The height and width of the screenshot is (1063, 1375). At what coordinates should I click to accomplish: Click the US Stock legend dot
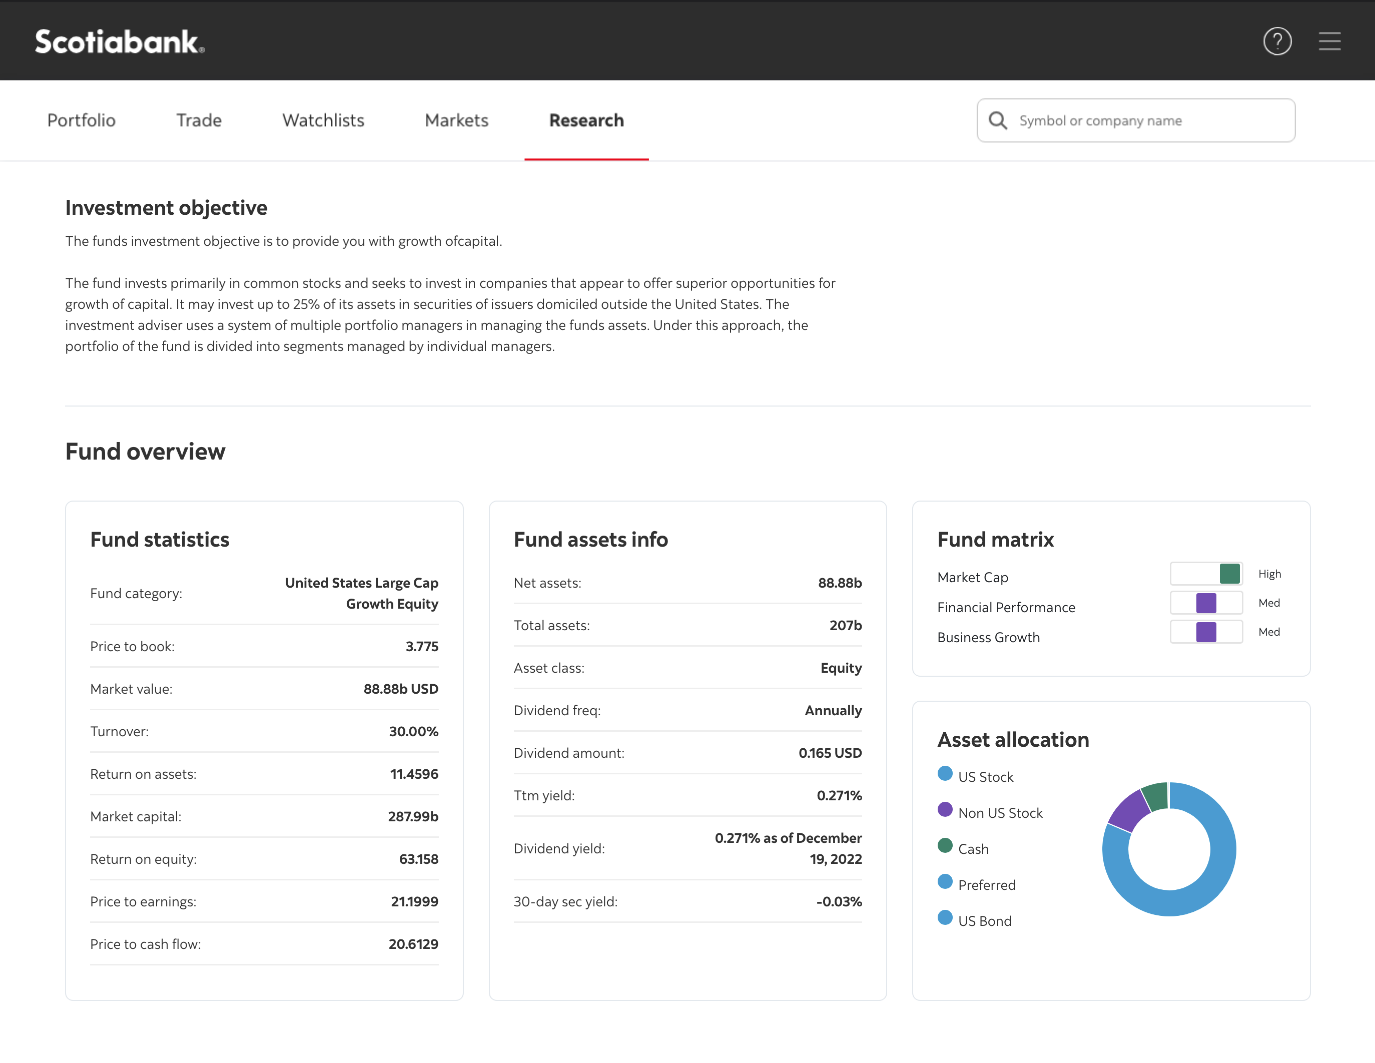click(945, 774)
